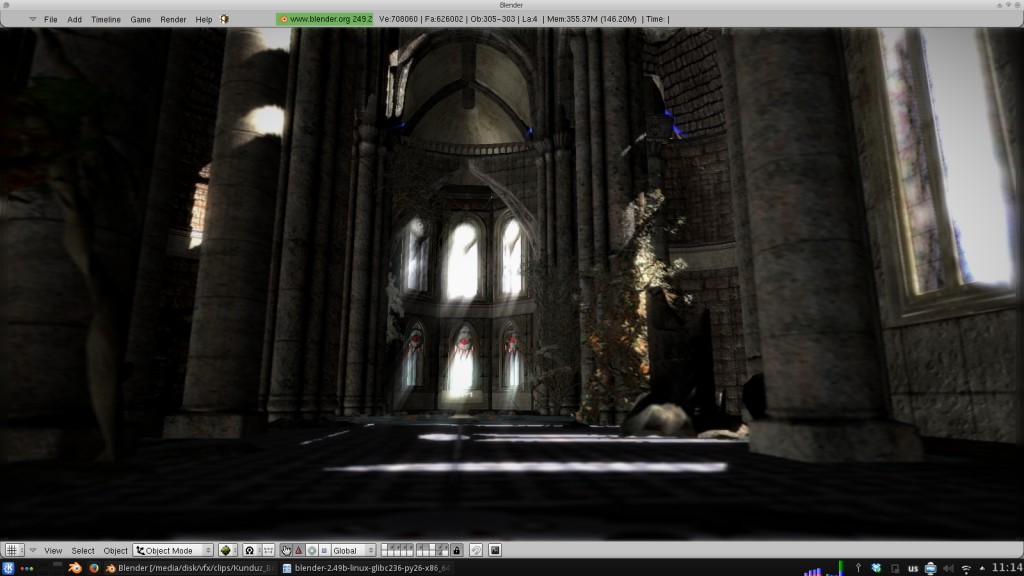1024x576 pixels.
Task: Click the render this window icon
Action: 495,550
